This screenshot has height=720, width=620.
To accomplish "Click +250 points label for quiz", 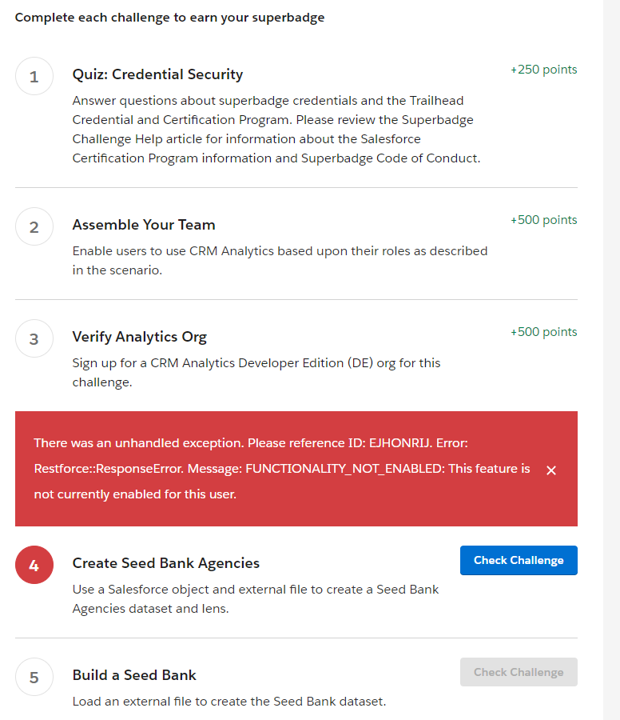I will click(x=543, y=70).
